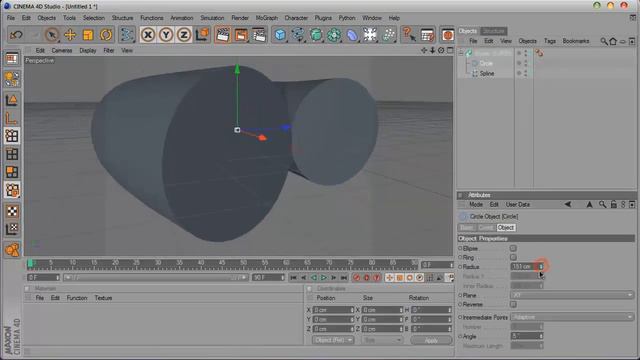640x360 pixels.
Task: Select the Move tool
Action: tap(70, 35)
